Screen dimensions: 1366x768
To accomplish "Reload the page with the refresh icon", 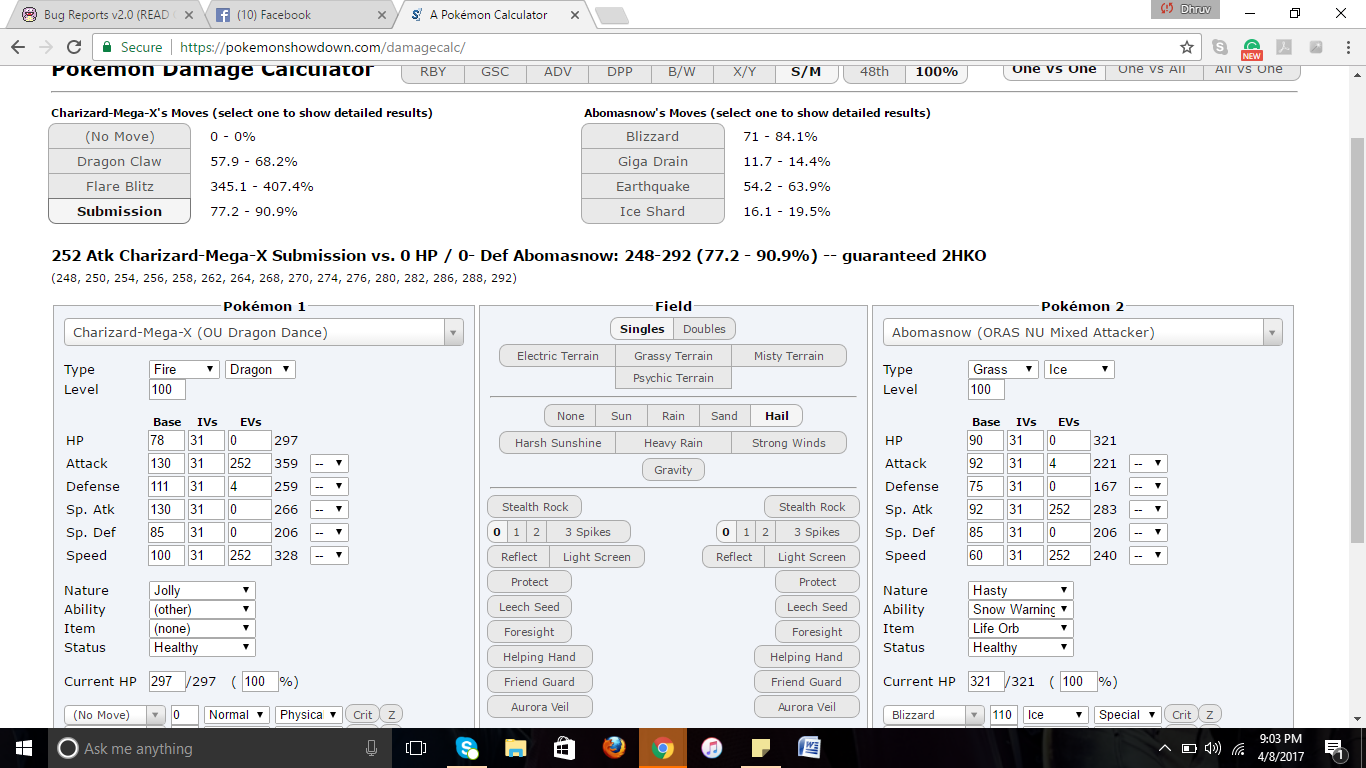I will 74,47.
